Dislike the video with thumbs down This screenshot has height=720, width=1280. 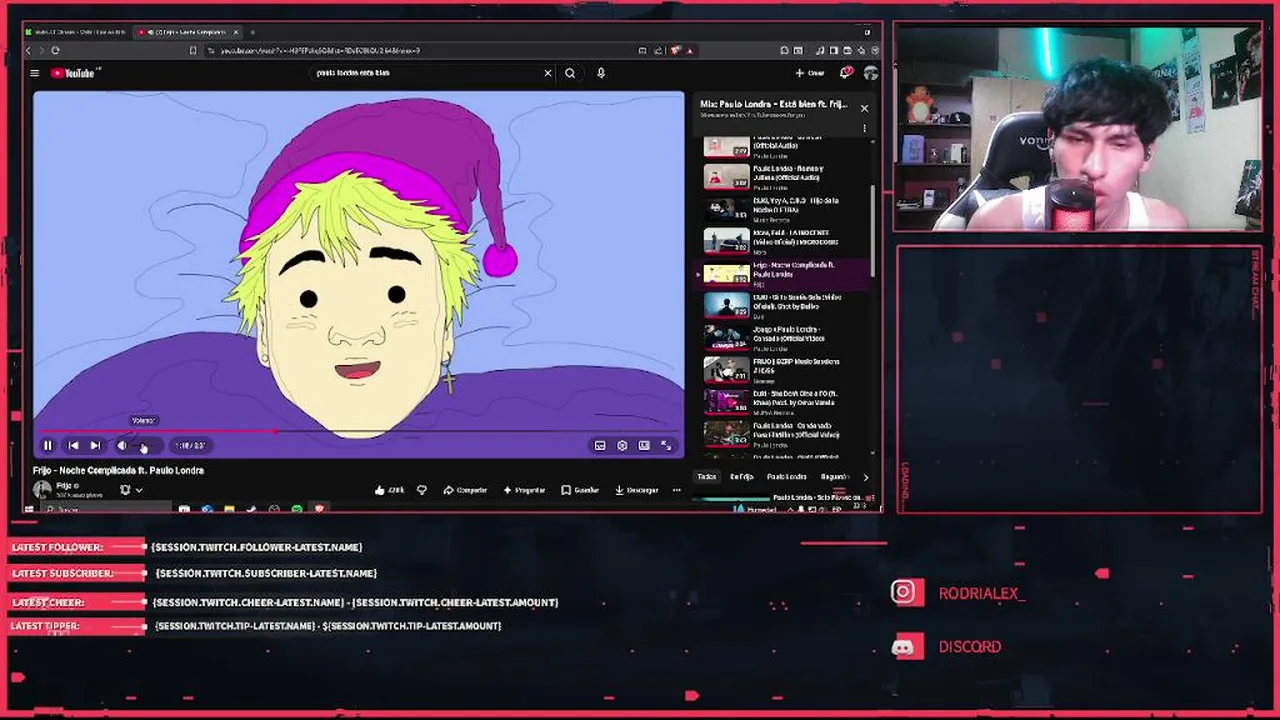click(422, 490)
